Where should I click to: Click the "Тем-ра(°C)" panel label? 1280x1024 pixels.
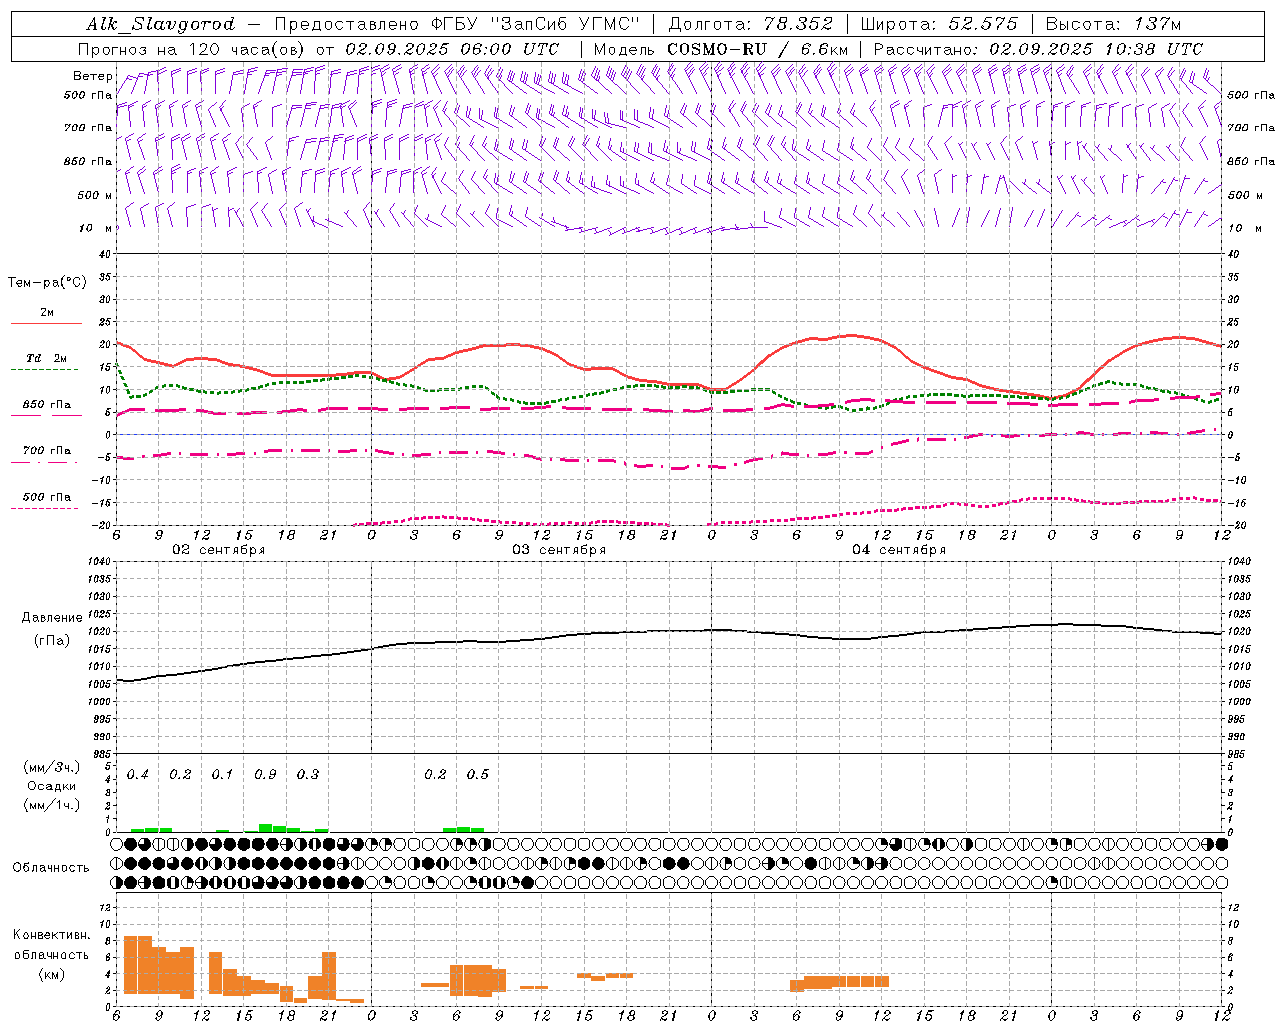tap(47, 283)
